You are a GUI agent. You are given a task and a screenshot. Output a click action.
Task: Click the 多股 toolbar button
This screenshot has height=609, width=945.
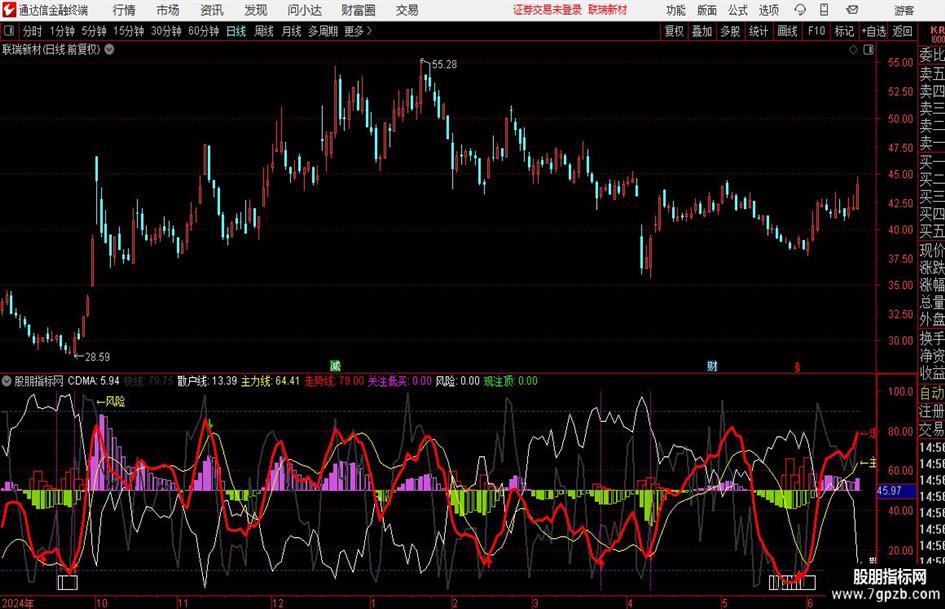730,31
